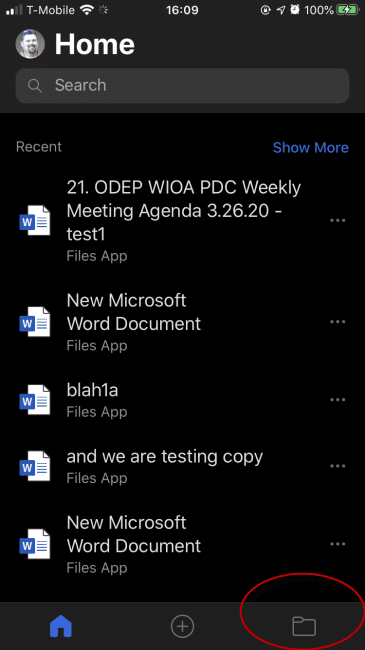The height and width of the screenshot is (650, 365).
Task: Click Word icon beside and we are testing copy
Action: click(x=35, y=466)
